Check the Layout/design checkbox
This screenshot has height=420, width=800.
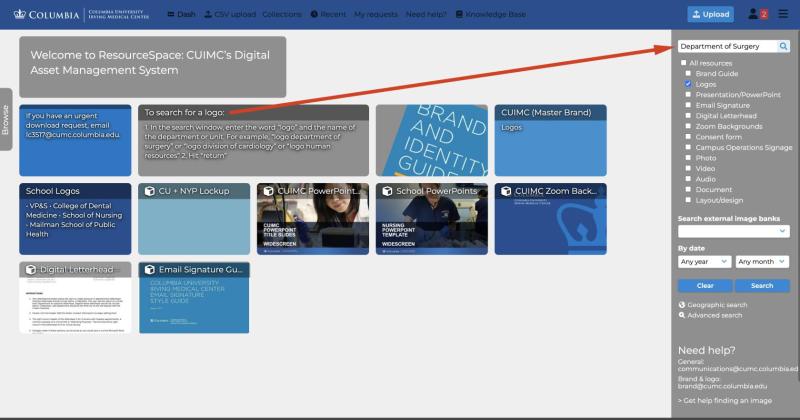click(x=688, y=200)
